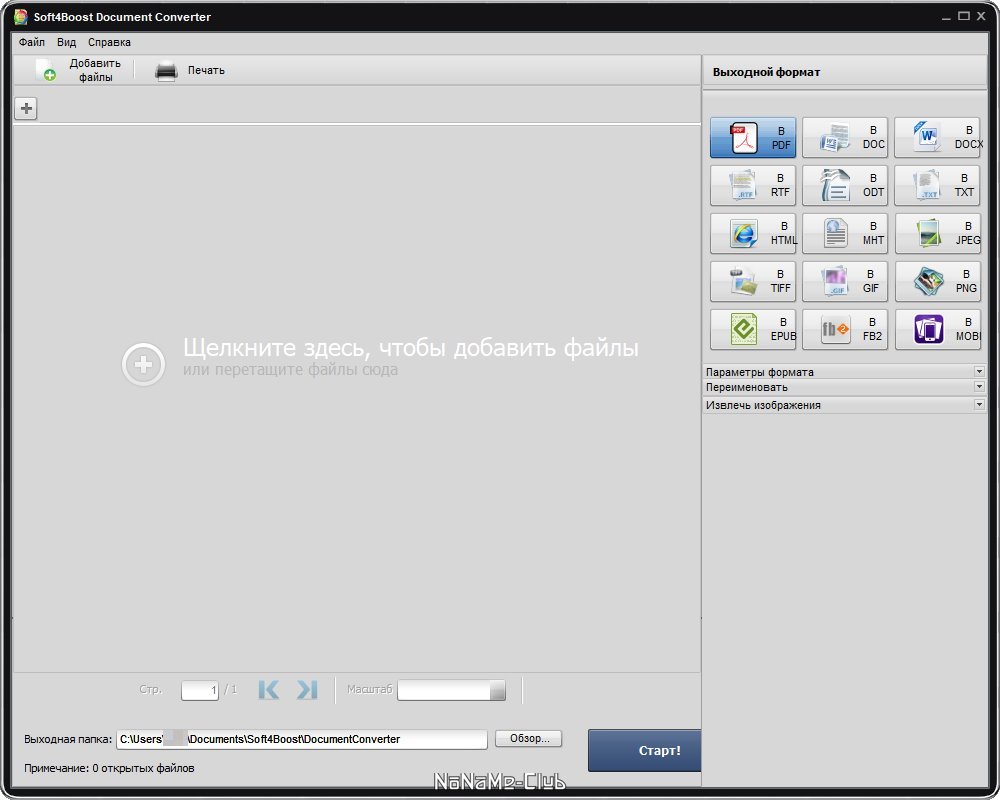
Task: Open the Файл menu
Action: [x=31, y=43]
